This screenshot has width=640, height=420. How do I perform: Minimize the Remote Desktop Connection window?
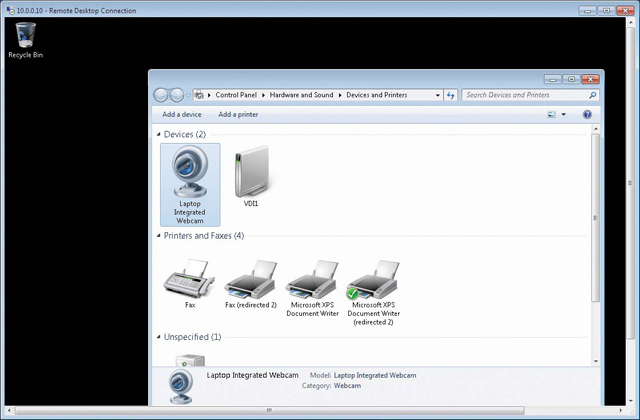[x=588, y=11]
